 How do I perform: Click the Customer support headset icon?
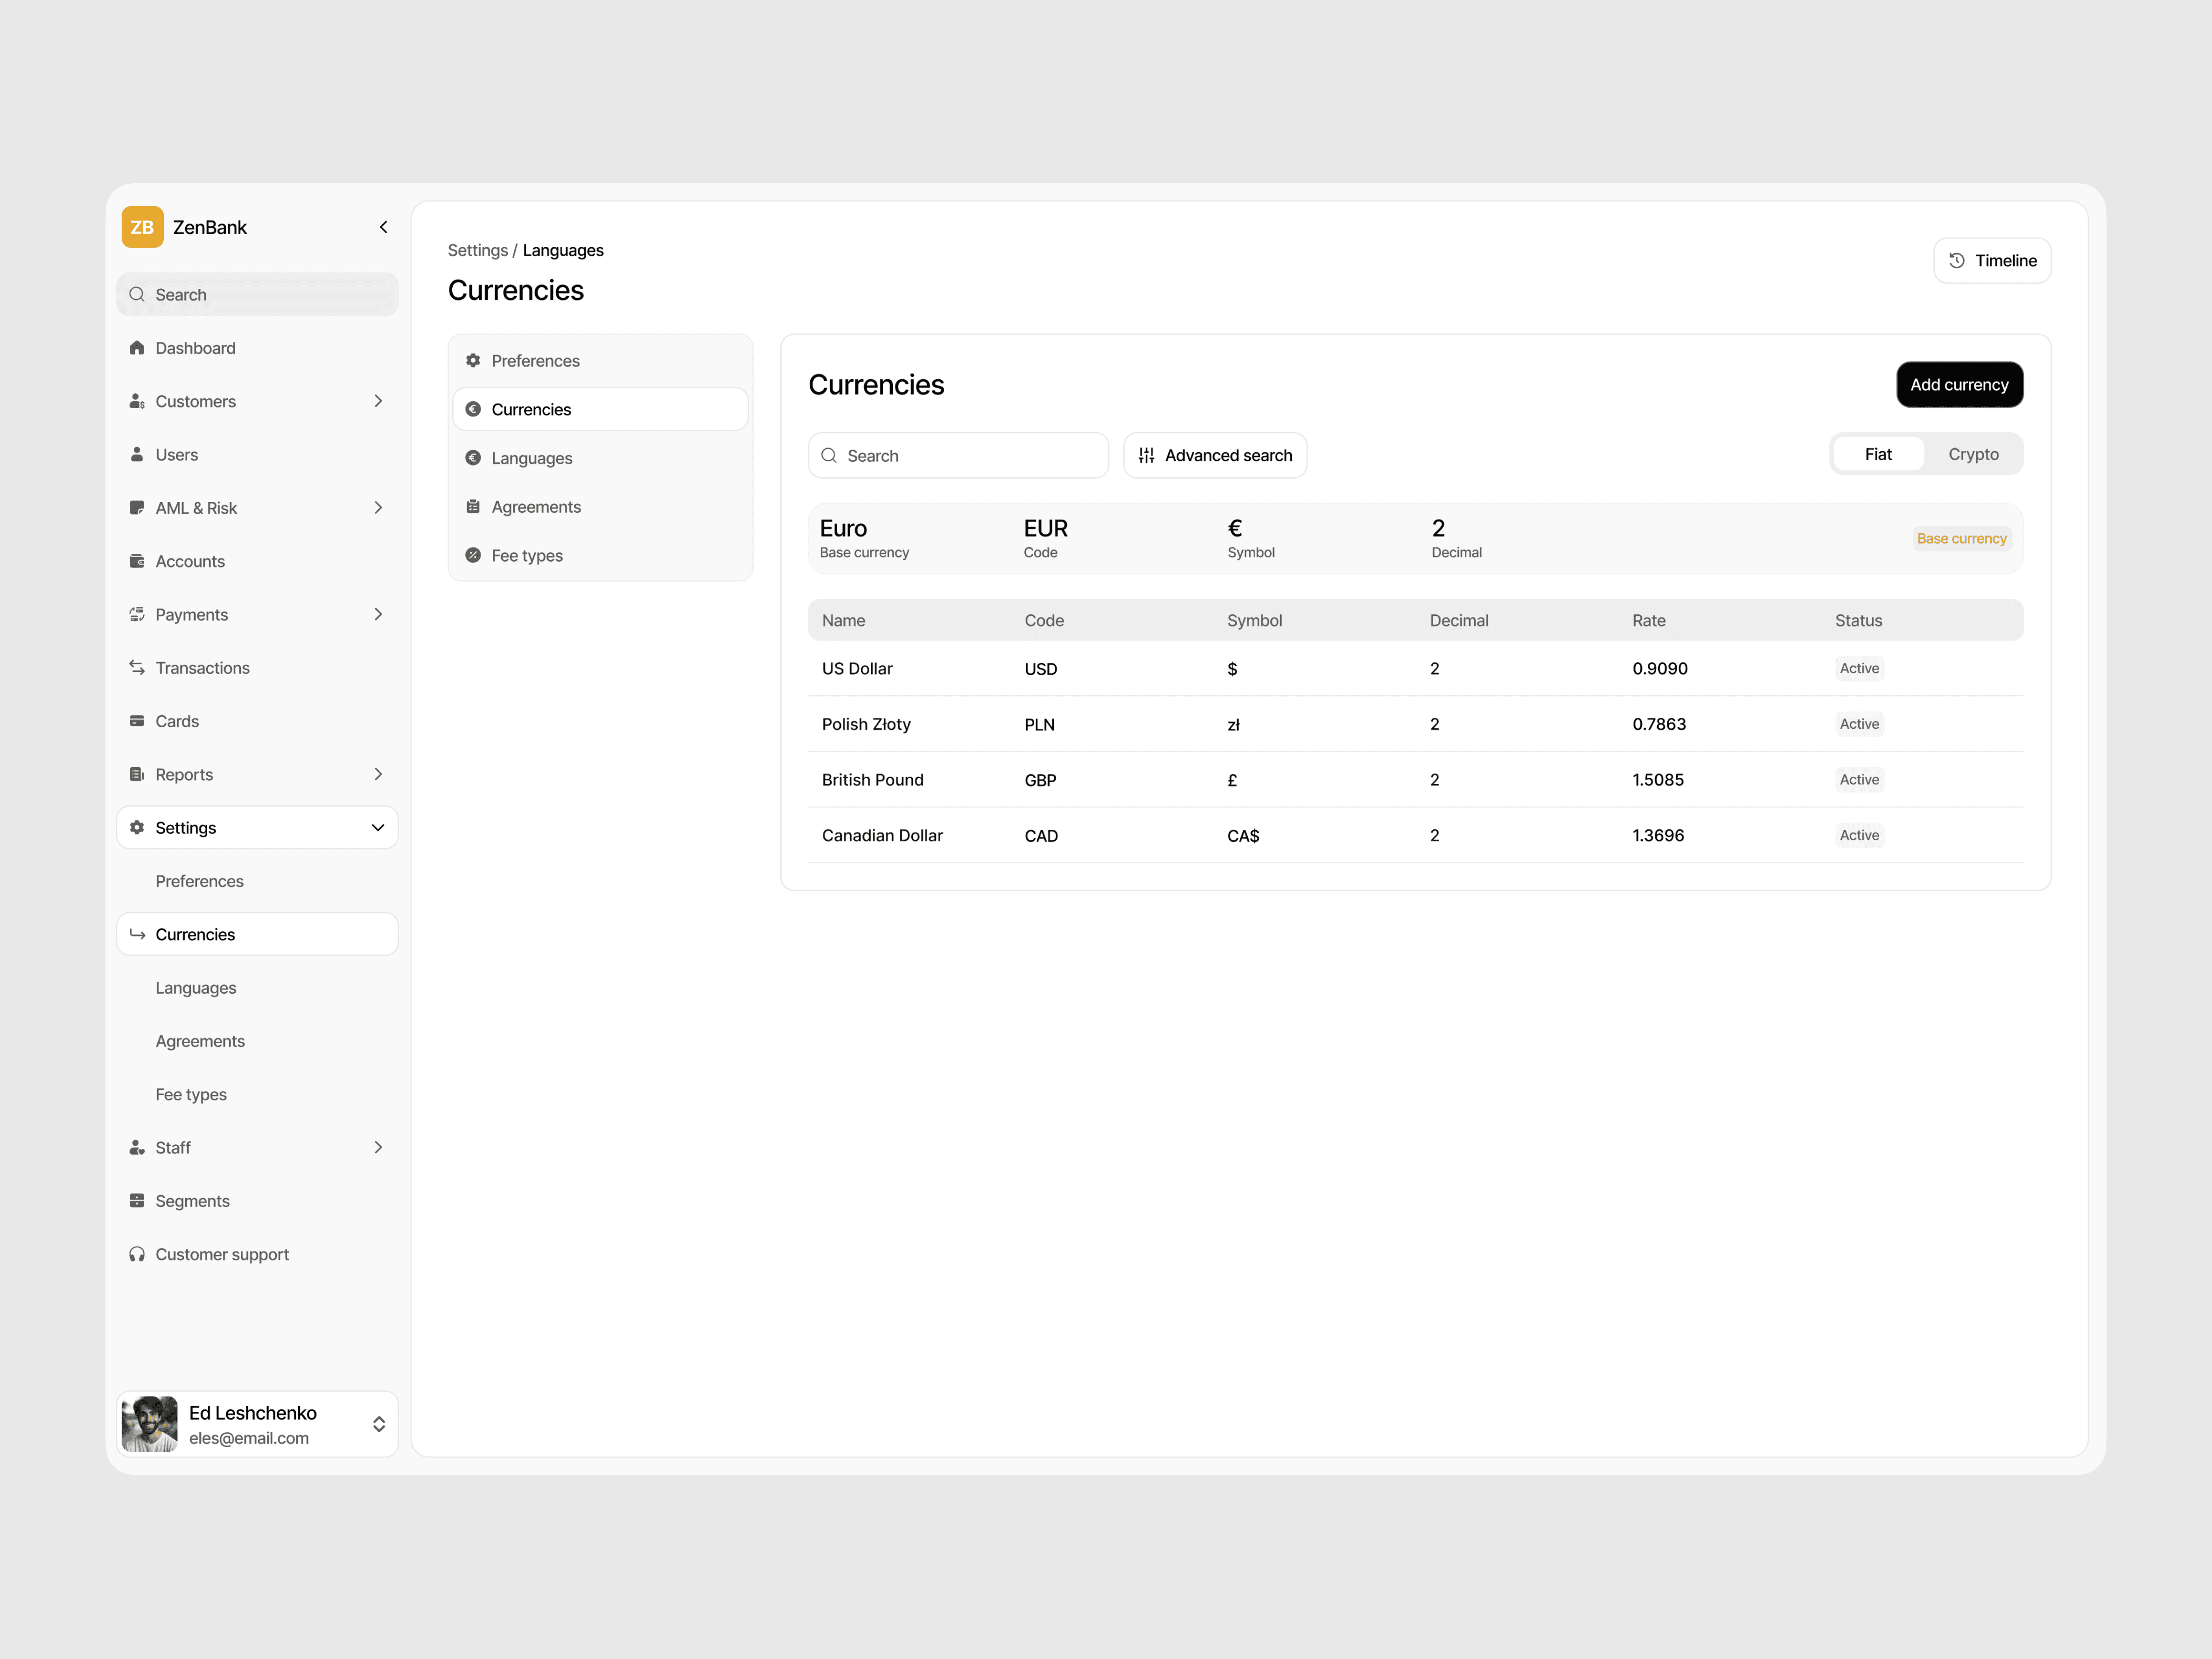137,1254
